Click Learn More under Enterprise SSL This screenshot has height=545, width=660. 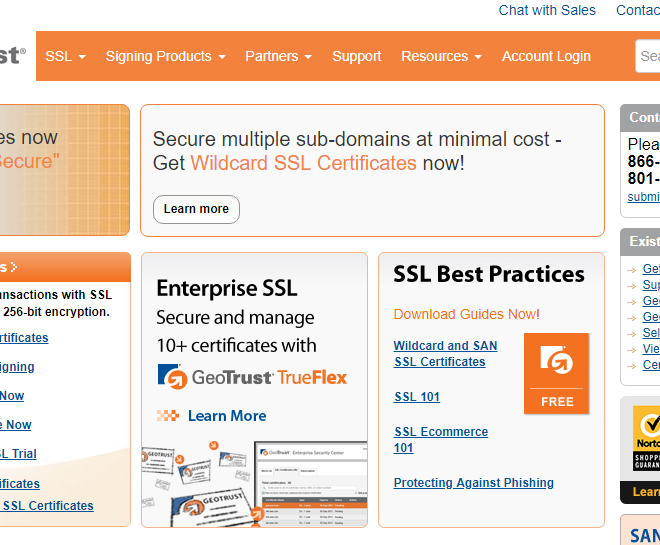click(227, 416)
